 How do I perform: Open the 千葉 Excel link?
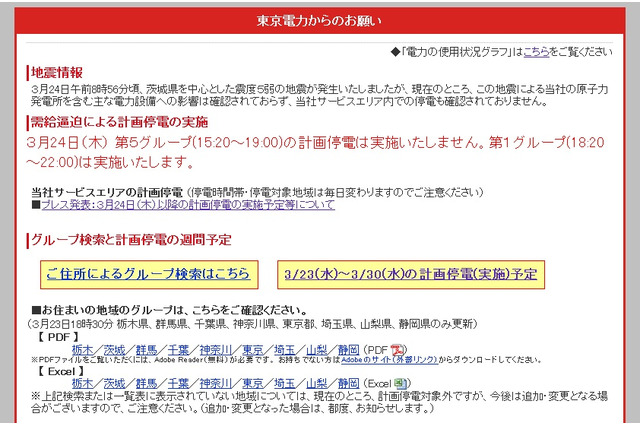coord(178,383)
